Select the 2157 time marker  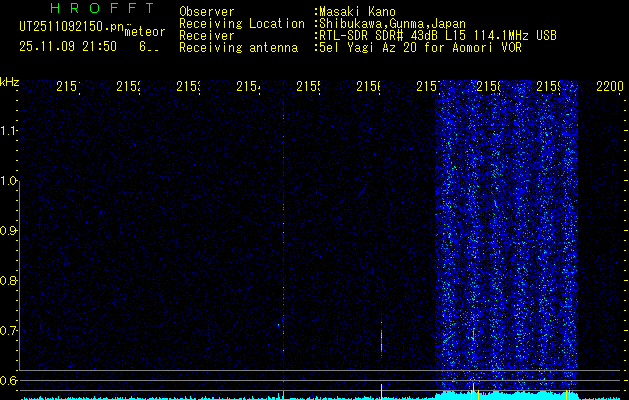(428, 86)
